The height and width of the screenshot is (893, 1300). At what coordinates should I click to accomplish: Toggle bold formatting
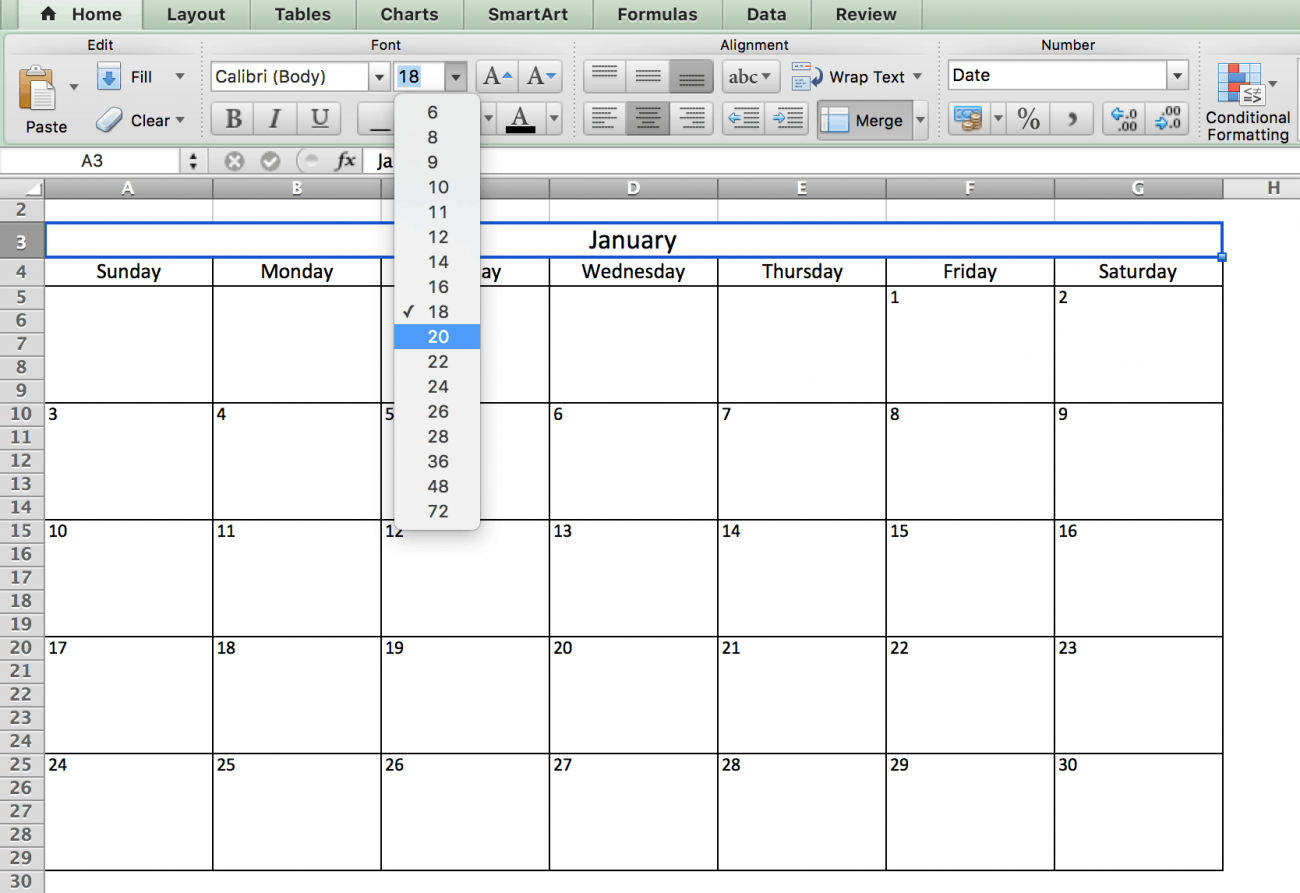click(x=232, y=119)
